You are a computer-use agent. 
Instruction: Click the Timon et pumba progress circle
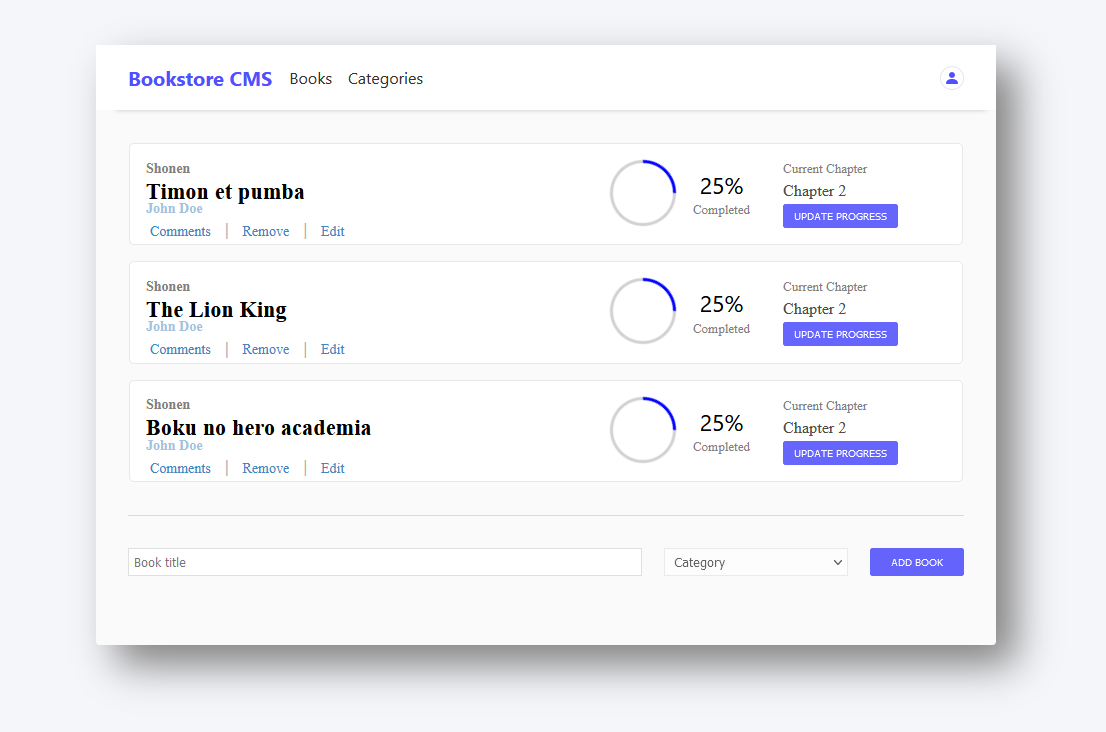(x=643, y=193)
